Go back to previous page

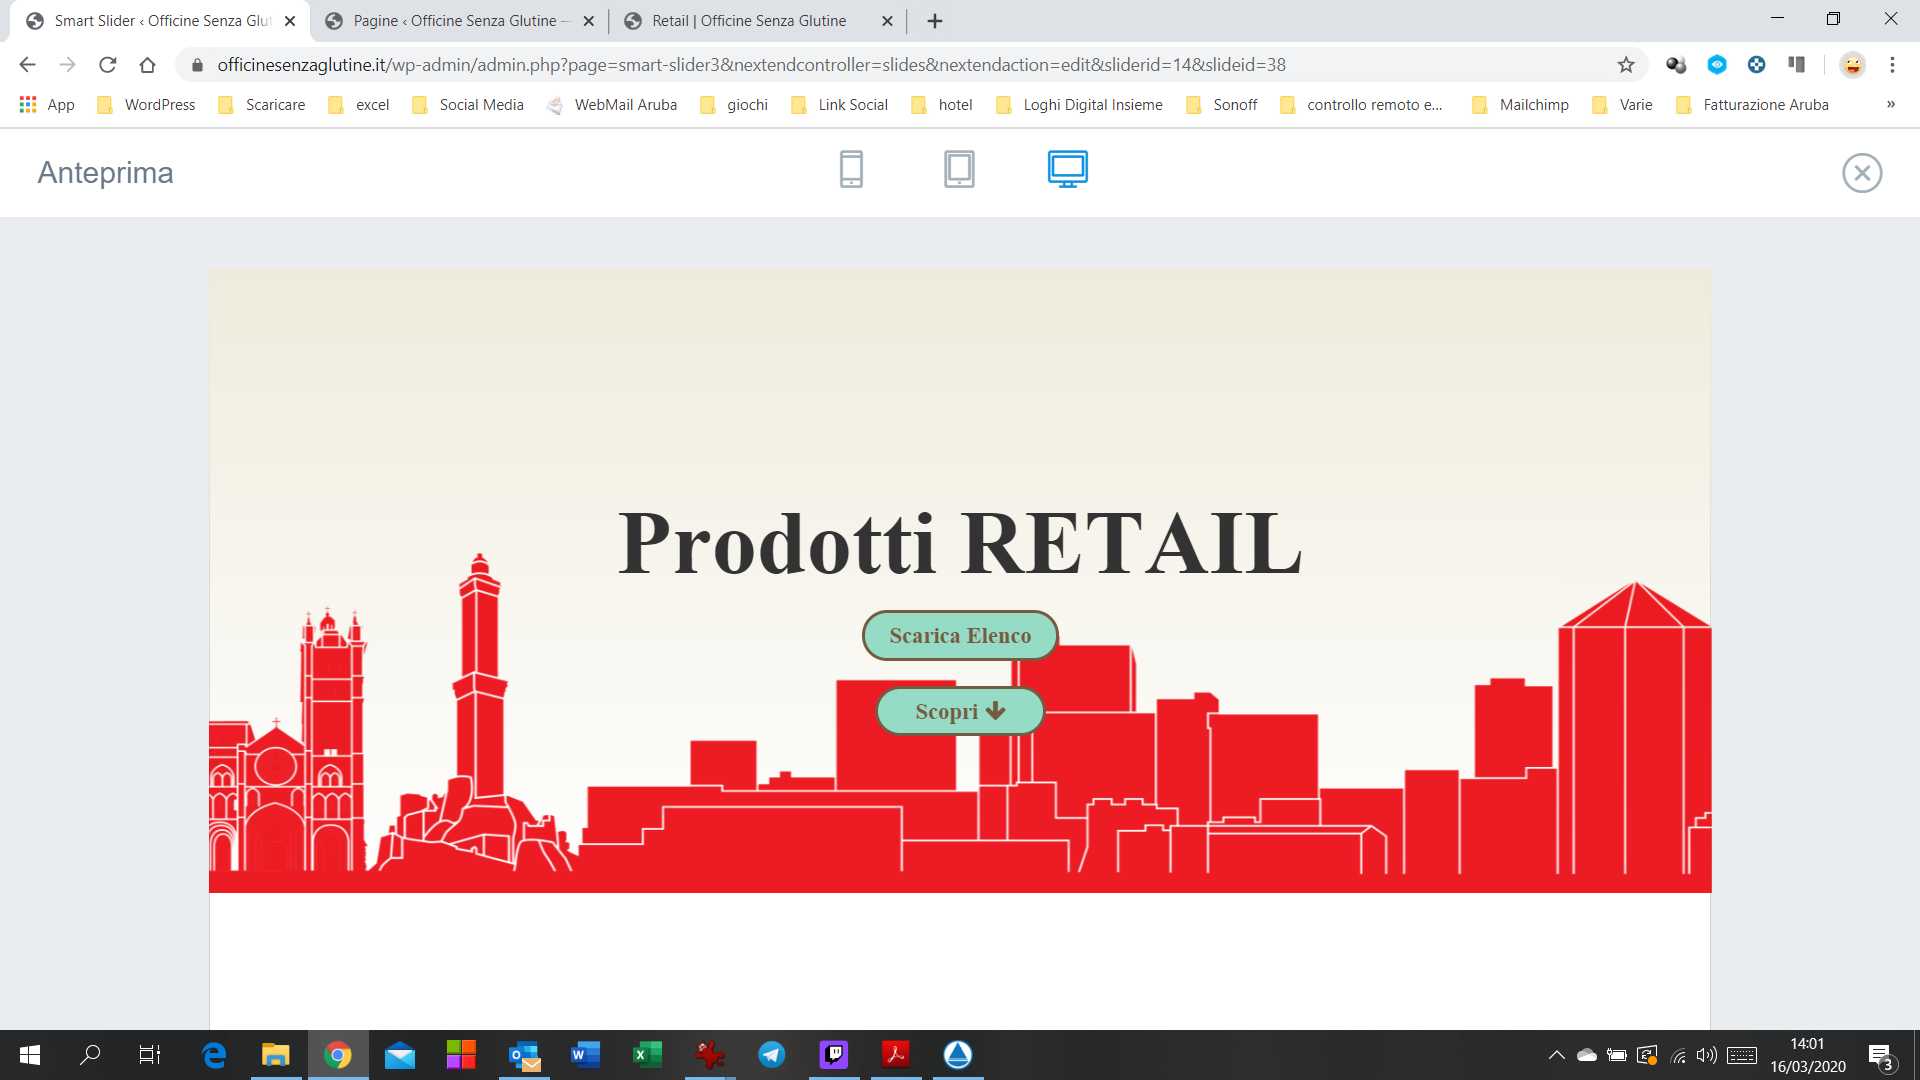coord(27,65)
